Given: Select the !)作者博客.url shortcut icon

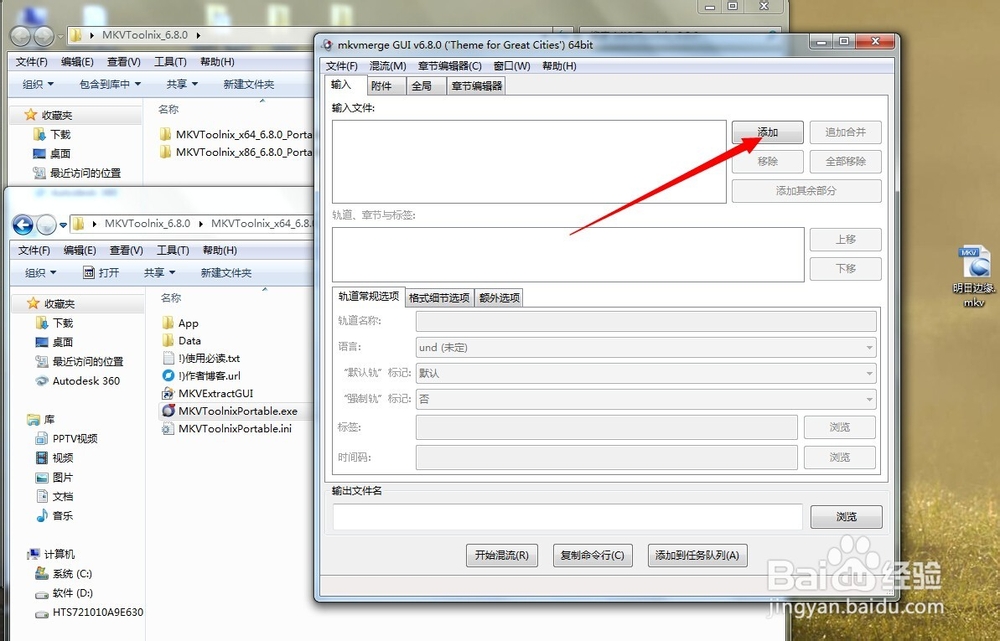Looking at the screenshot, I should coord(168,376).
